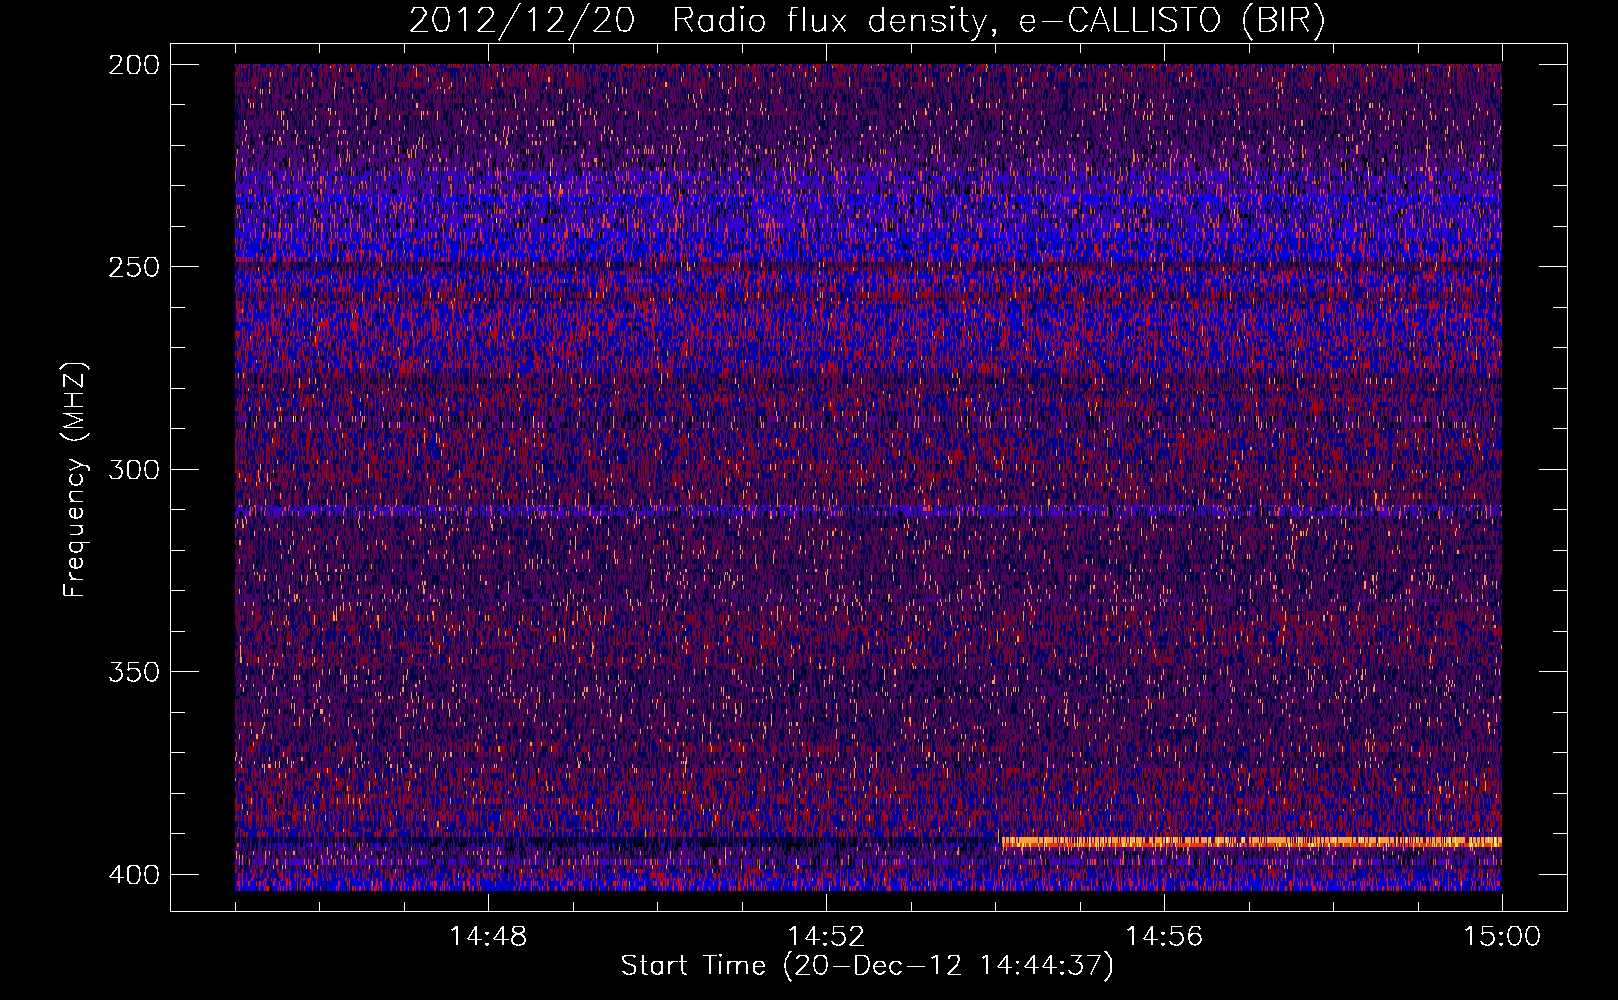Viewport: 1618px width, 1000px height.
Task: Click the 'Frequency (MHZ)' axis label
Action: click(75, 479)
